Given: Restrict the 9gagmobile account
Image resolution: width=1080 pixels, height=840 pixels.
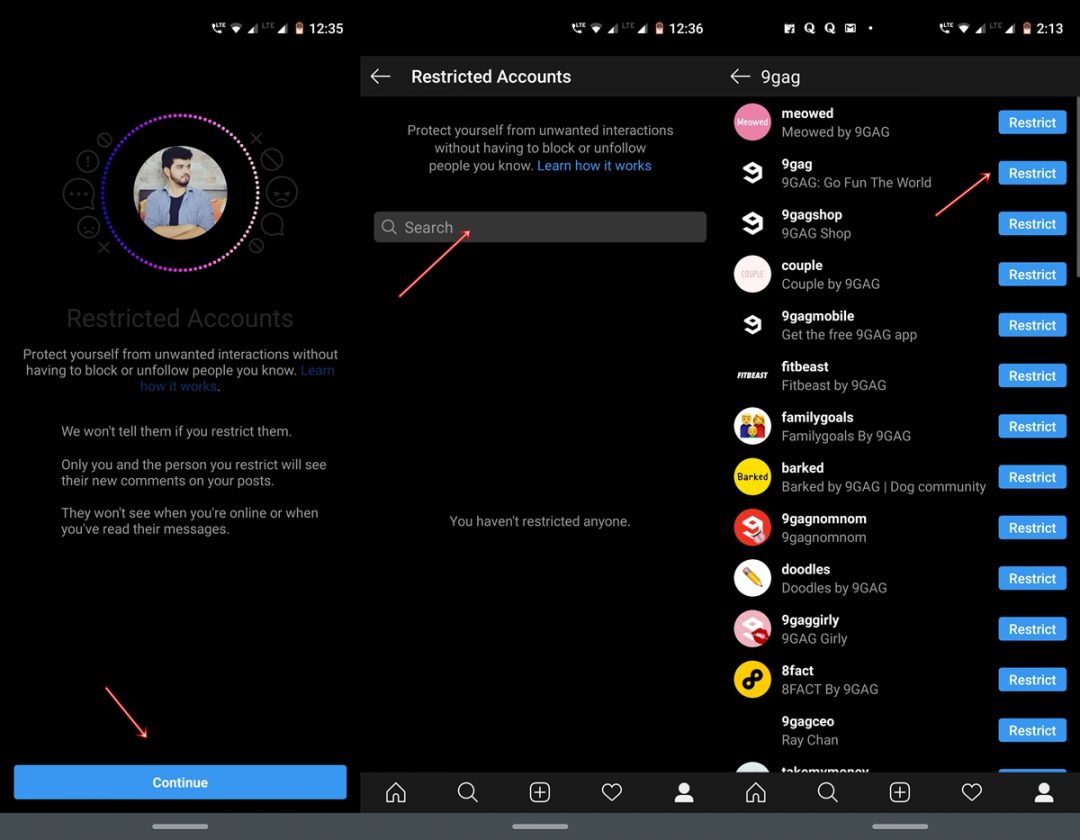Looking at the screenshot, I should [x=1032, y=325].
